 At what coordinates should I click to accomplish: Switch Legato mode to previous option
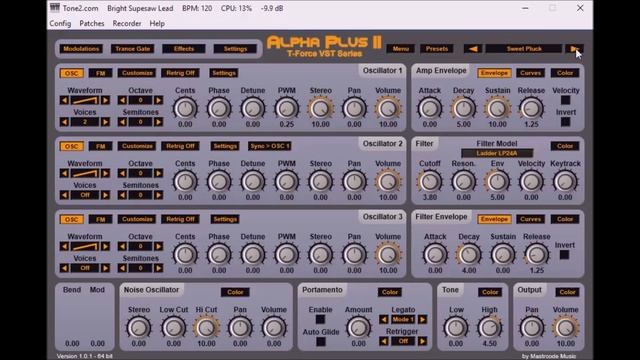point(383,319)
